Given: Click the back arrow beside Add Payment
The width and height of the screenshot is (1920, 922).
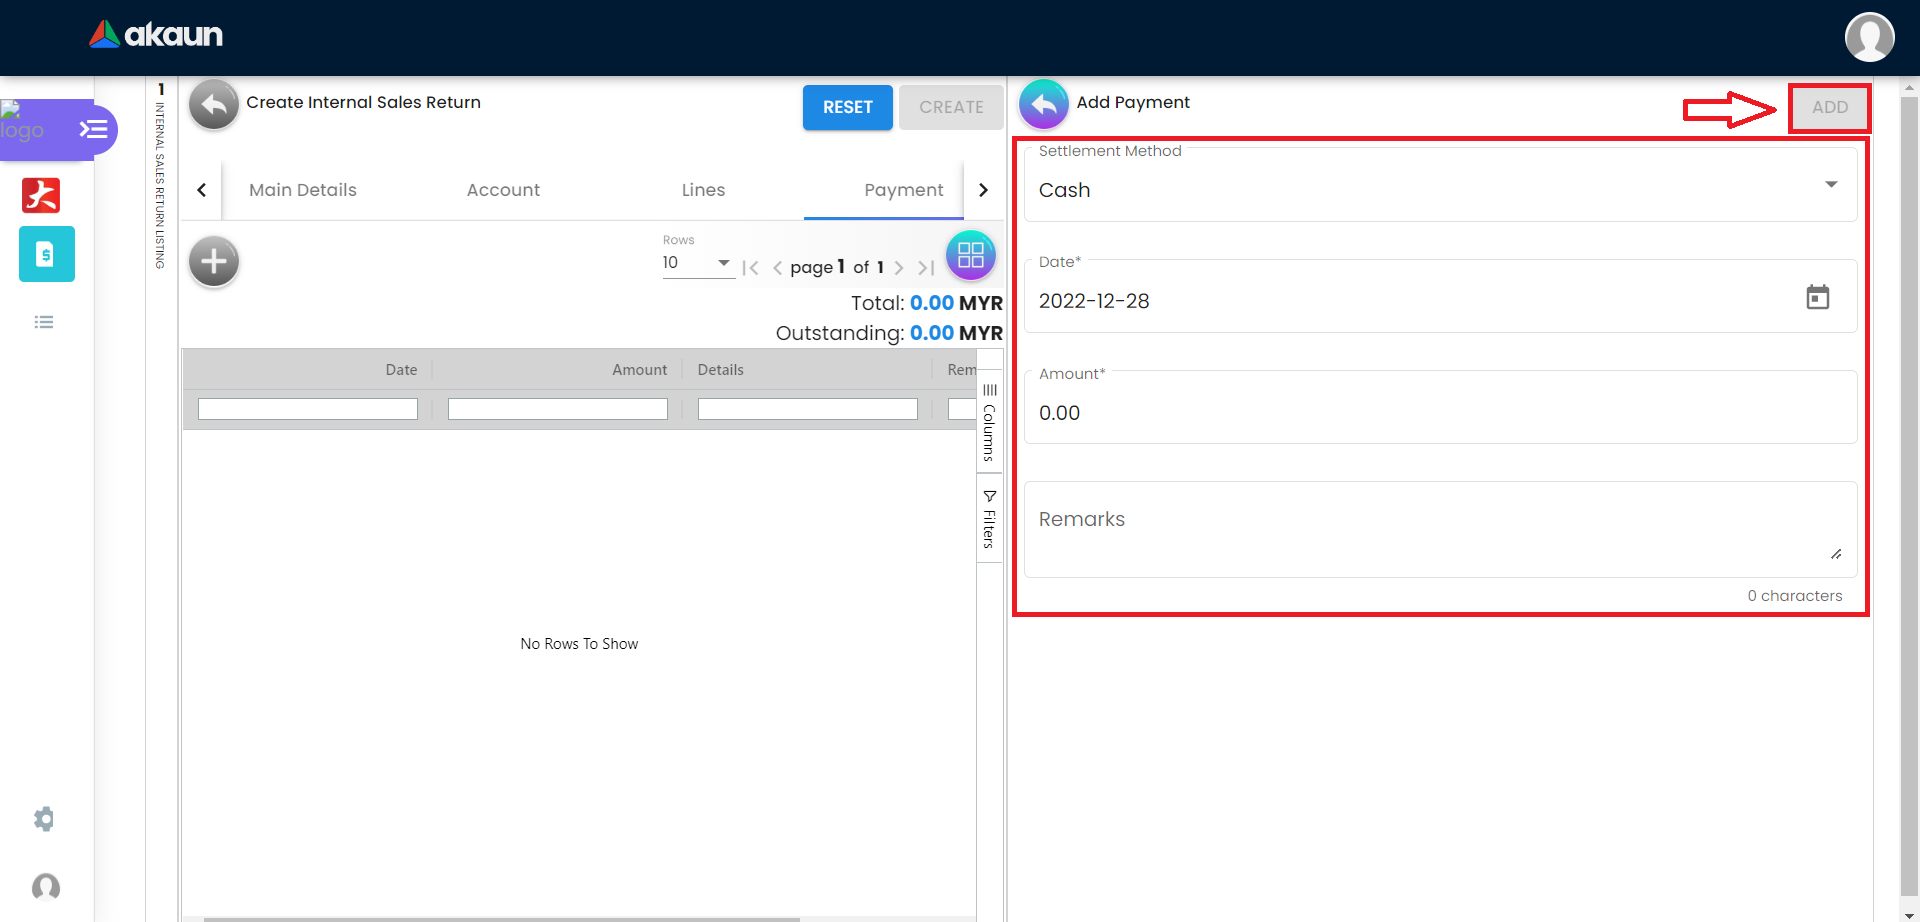Looking at the screenshot, I should 1043,104.
